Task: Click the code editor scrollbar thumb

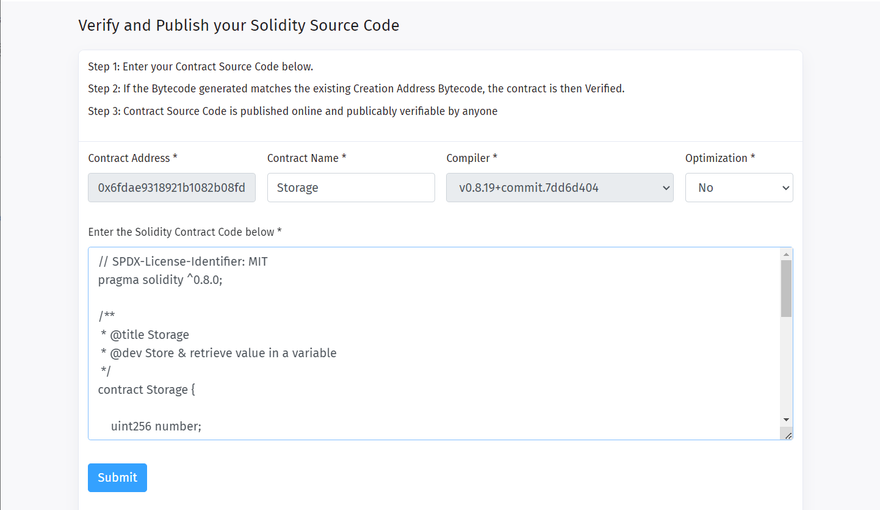Action: 786,288
